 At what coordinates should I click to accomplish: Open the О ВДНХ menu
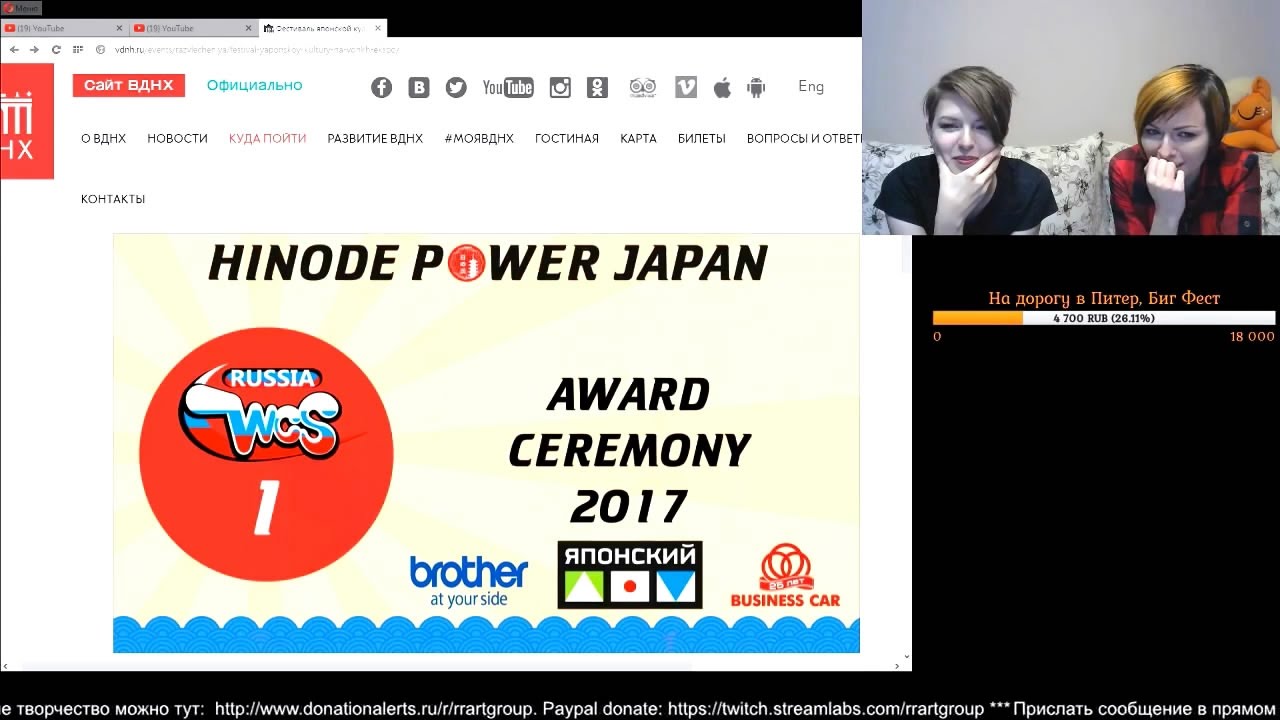coord(103,139)
